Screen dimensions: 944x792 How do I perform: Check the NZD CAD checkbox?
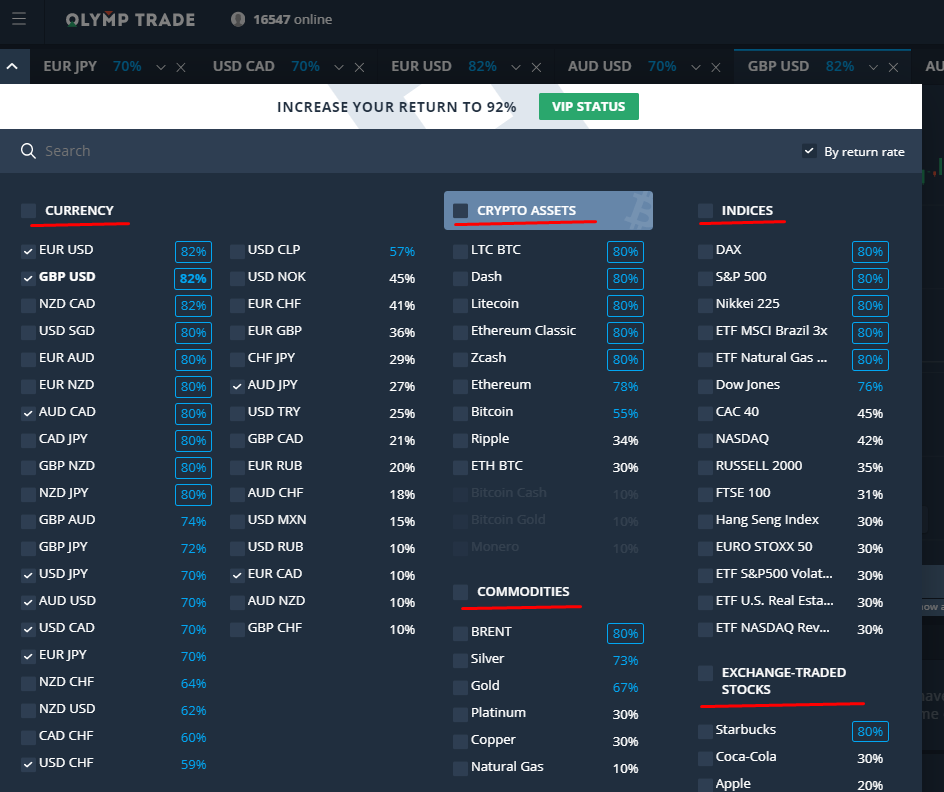coord(28,305)
